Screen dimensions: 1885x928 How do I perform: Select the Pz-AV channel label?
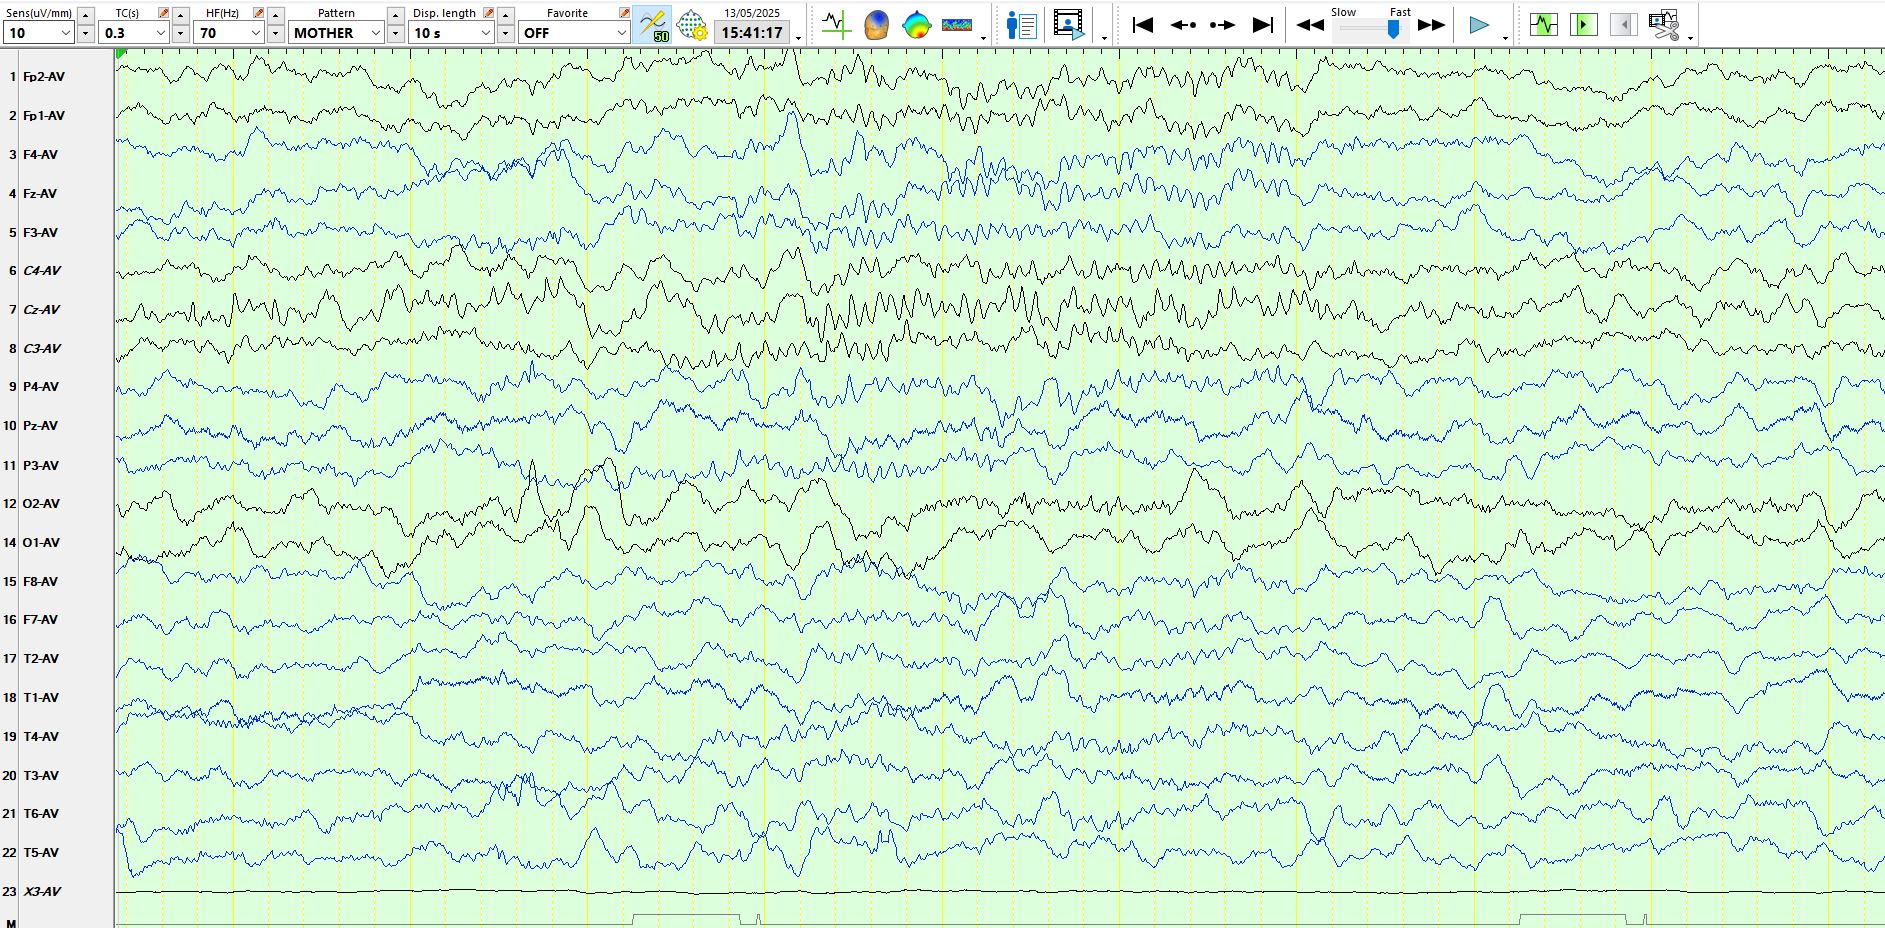coord(41,426)
